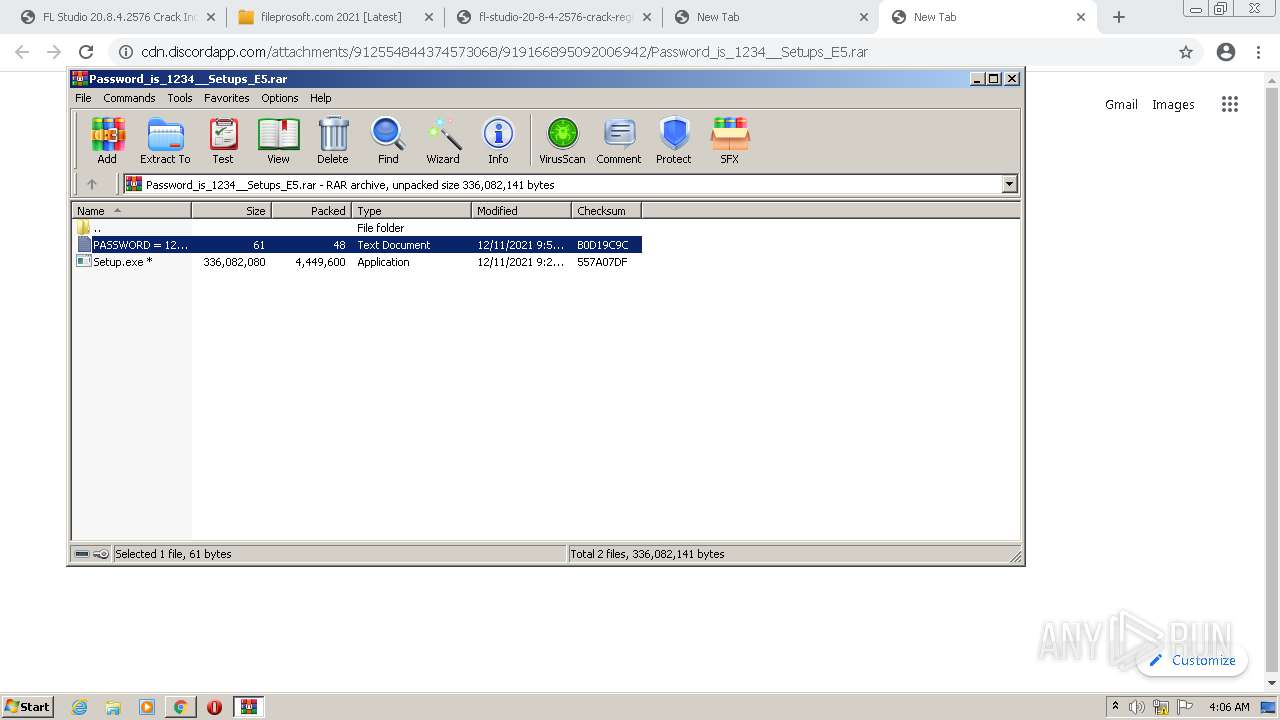This screenshot has height=720, width=1280.
Task: Open the Windows Start menu
Action: pyautogui.click(x=28, y=706)
